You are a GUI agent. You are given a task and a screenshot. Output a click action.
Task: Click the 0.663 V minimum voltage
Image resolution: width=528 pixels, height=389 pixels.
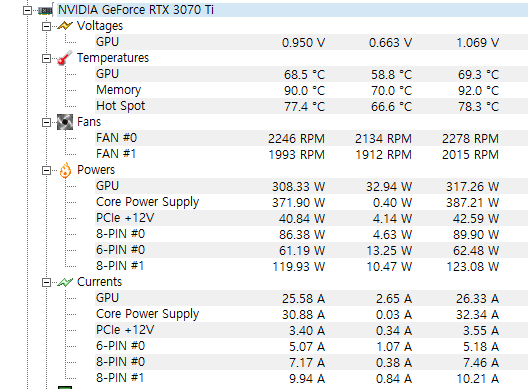[391, 43]
